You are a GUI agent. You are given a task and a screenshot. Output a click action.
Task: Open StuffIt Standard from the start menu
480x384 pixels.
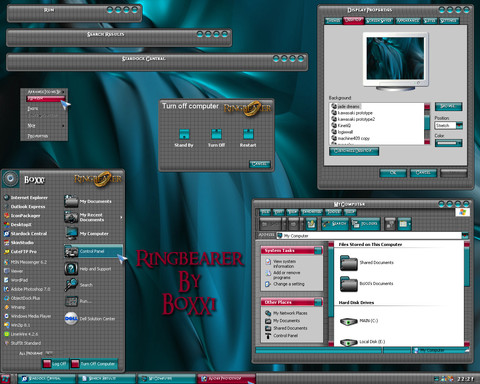22,343
